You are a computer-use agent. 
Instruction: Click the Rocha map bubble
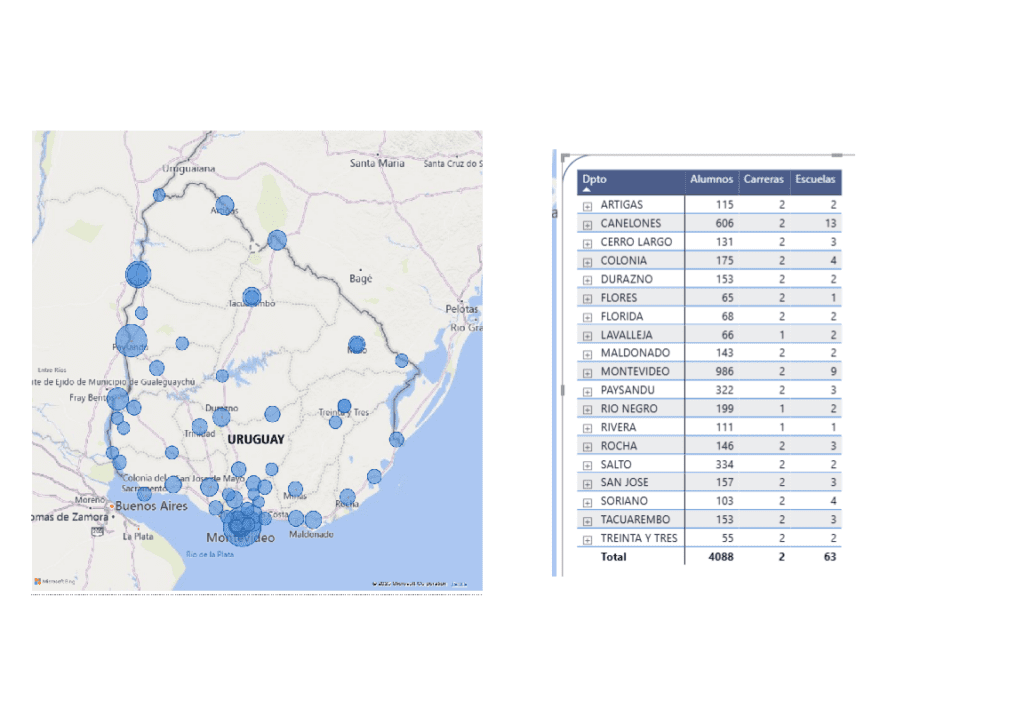click(x=347, y=497)
